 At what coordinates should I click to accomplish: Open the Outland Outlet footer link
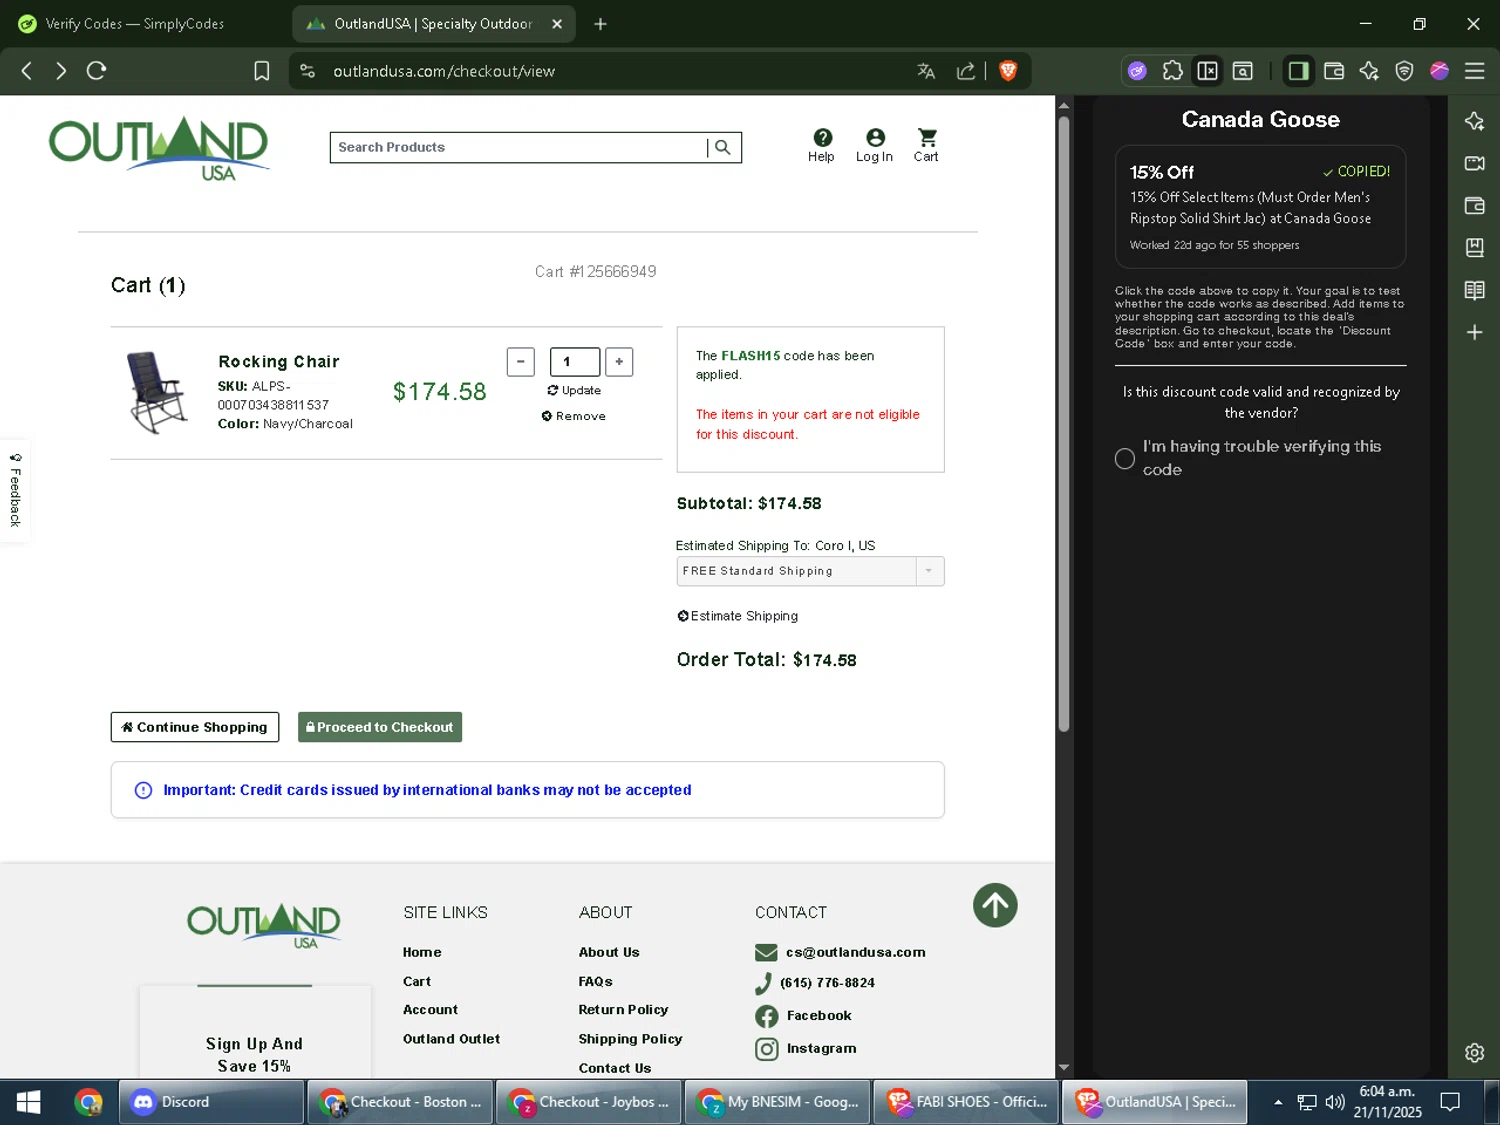(451, 1039)
